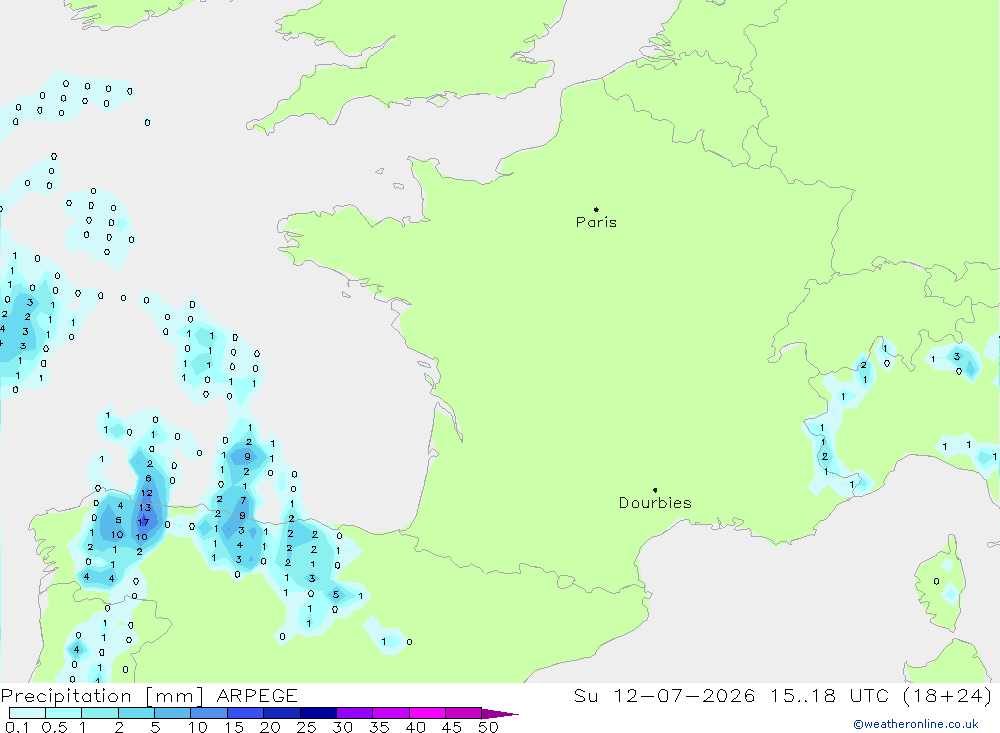Click the '0.5' legend scale label
This screenshot has width=1000, height=733.
54,727
